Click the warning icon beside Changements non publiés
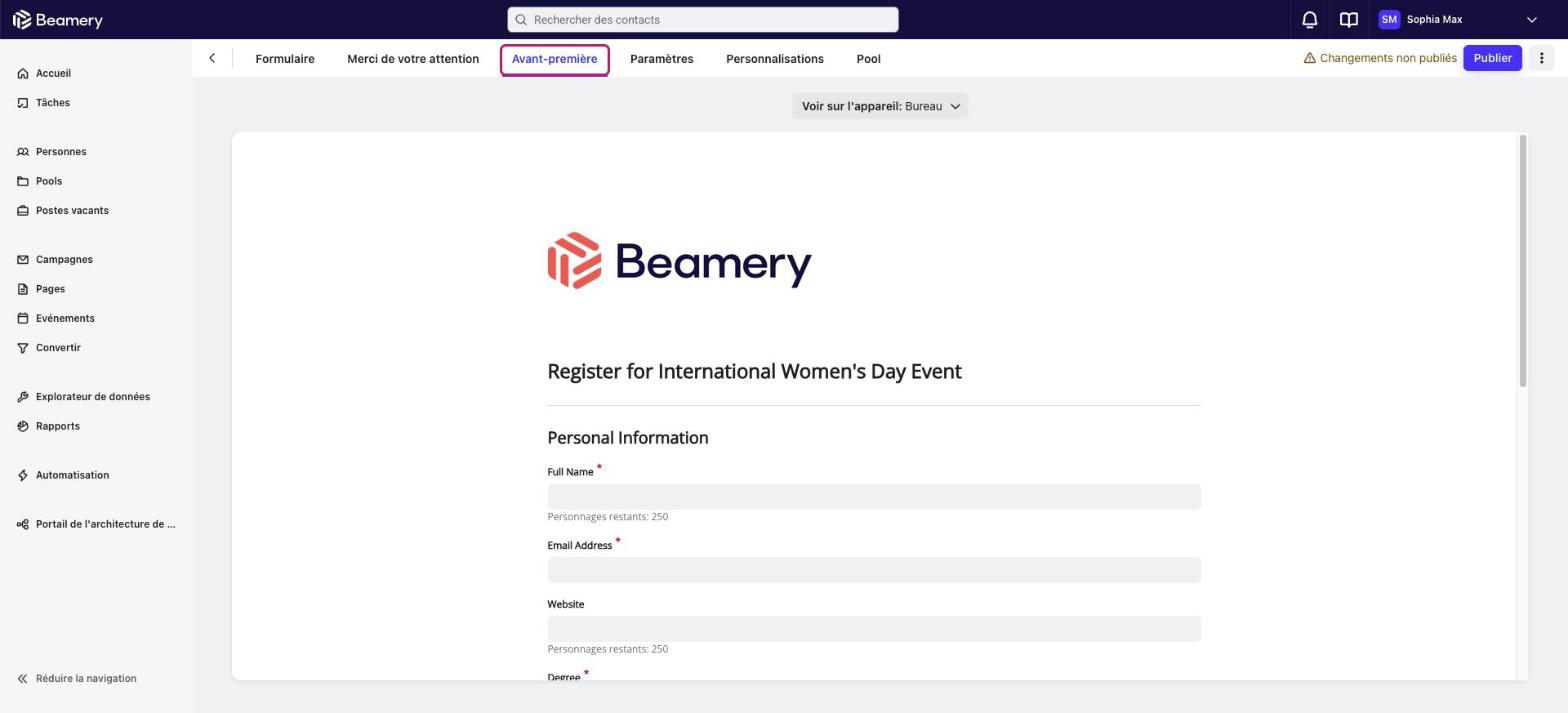The width and height of the screenshot is (1568, 713). [1309, 59]
